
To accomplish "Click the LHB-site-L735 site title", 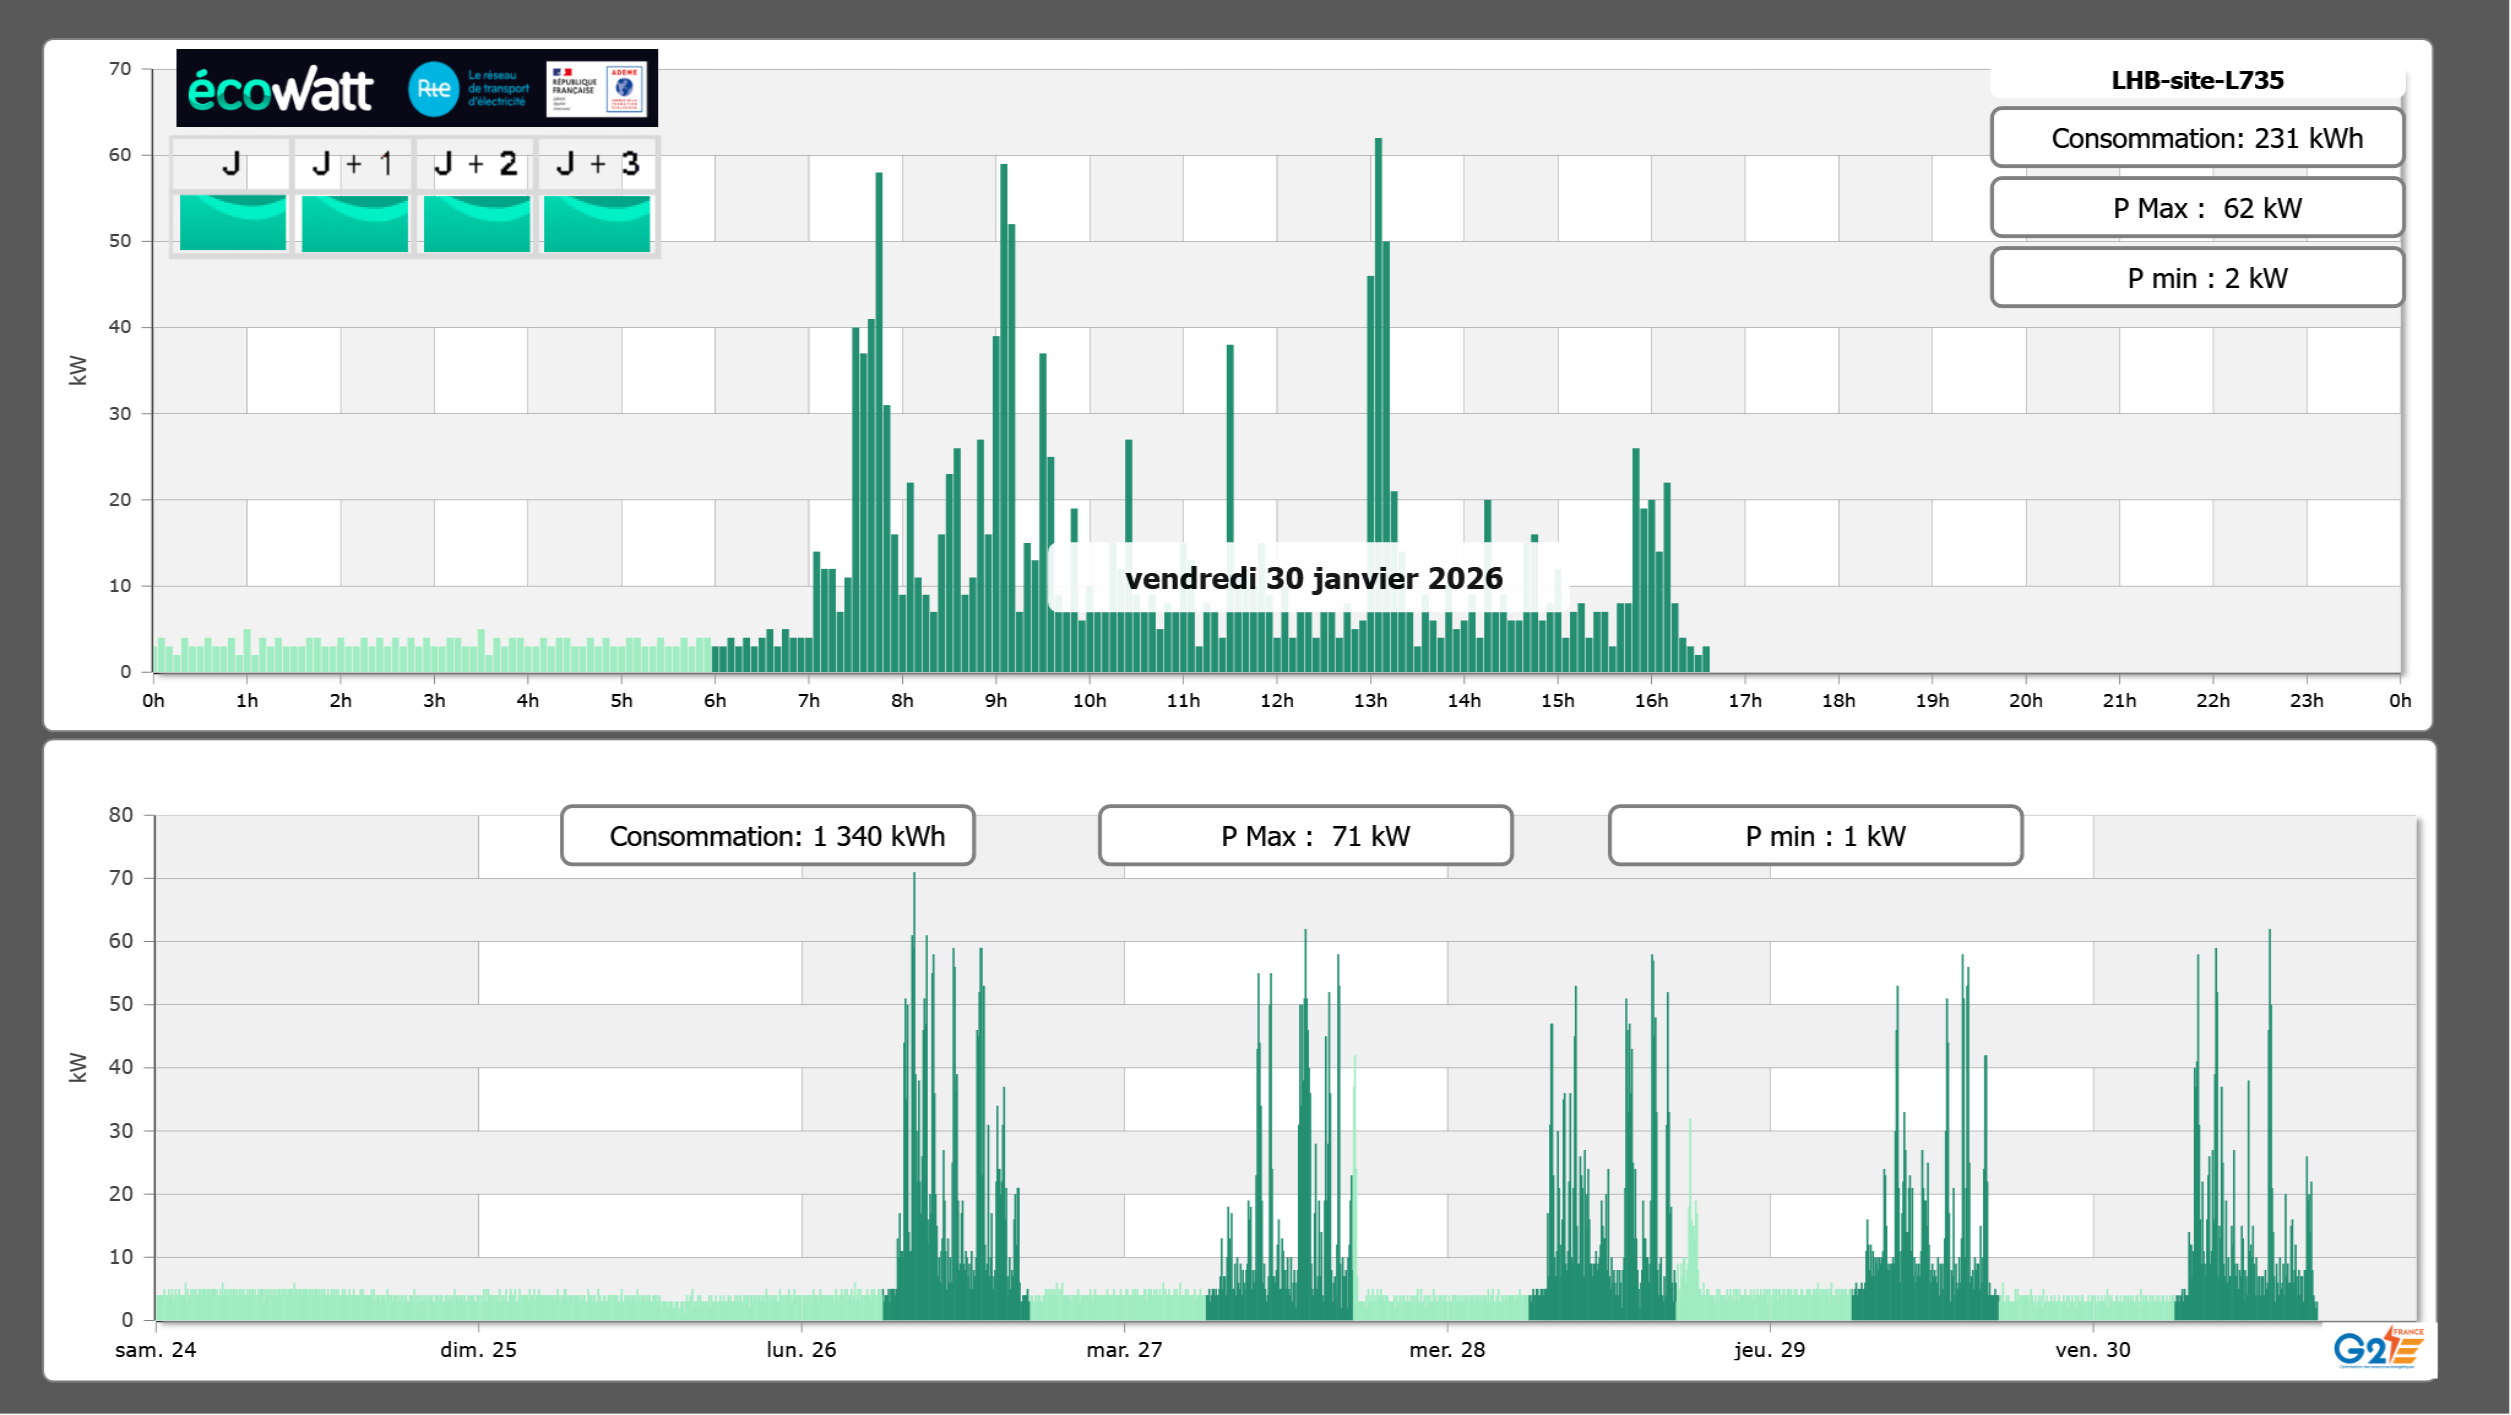I will 2197,80.
